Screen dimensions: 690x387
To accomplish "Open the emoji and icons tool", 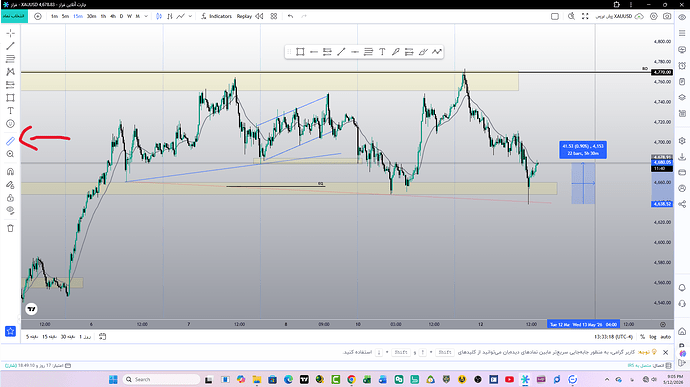I will click(x=11, y=124).
